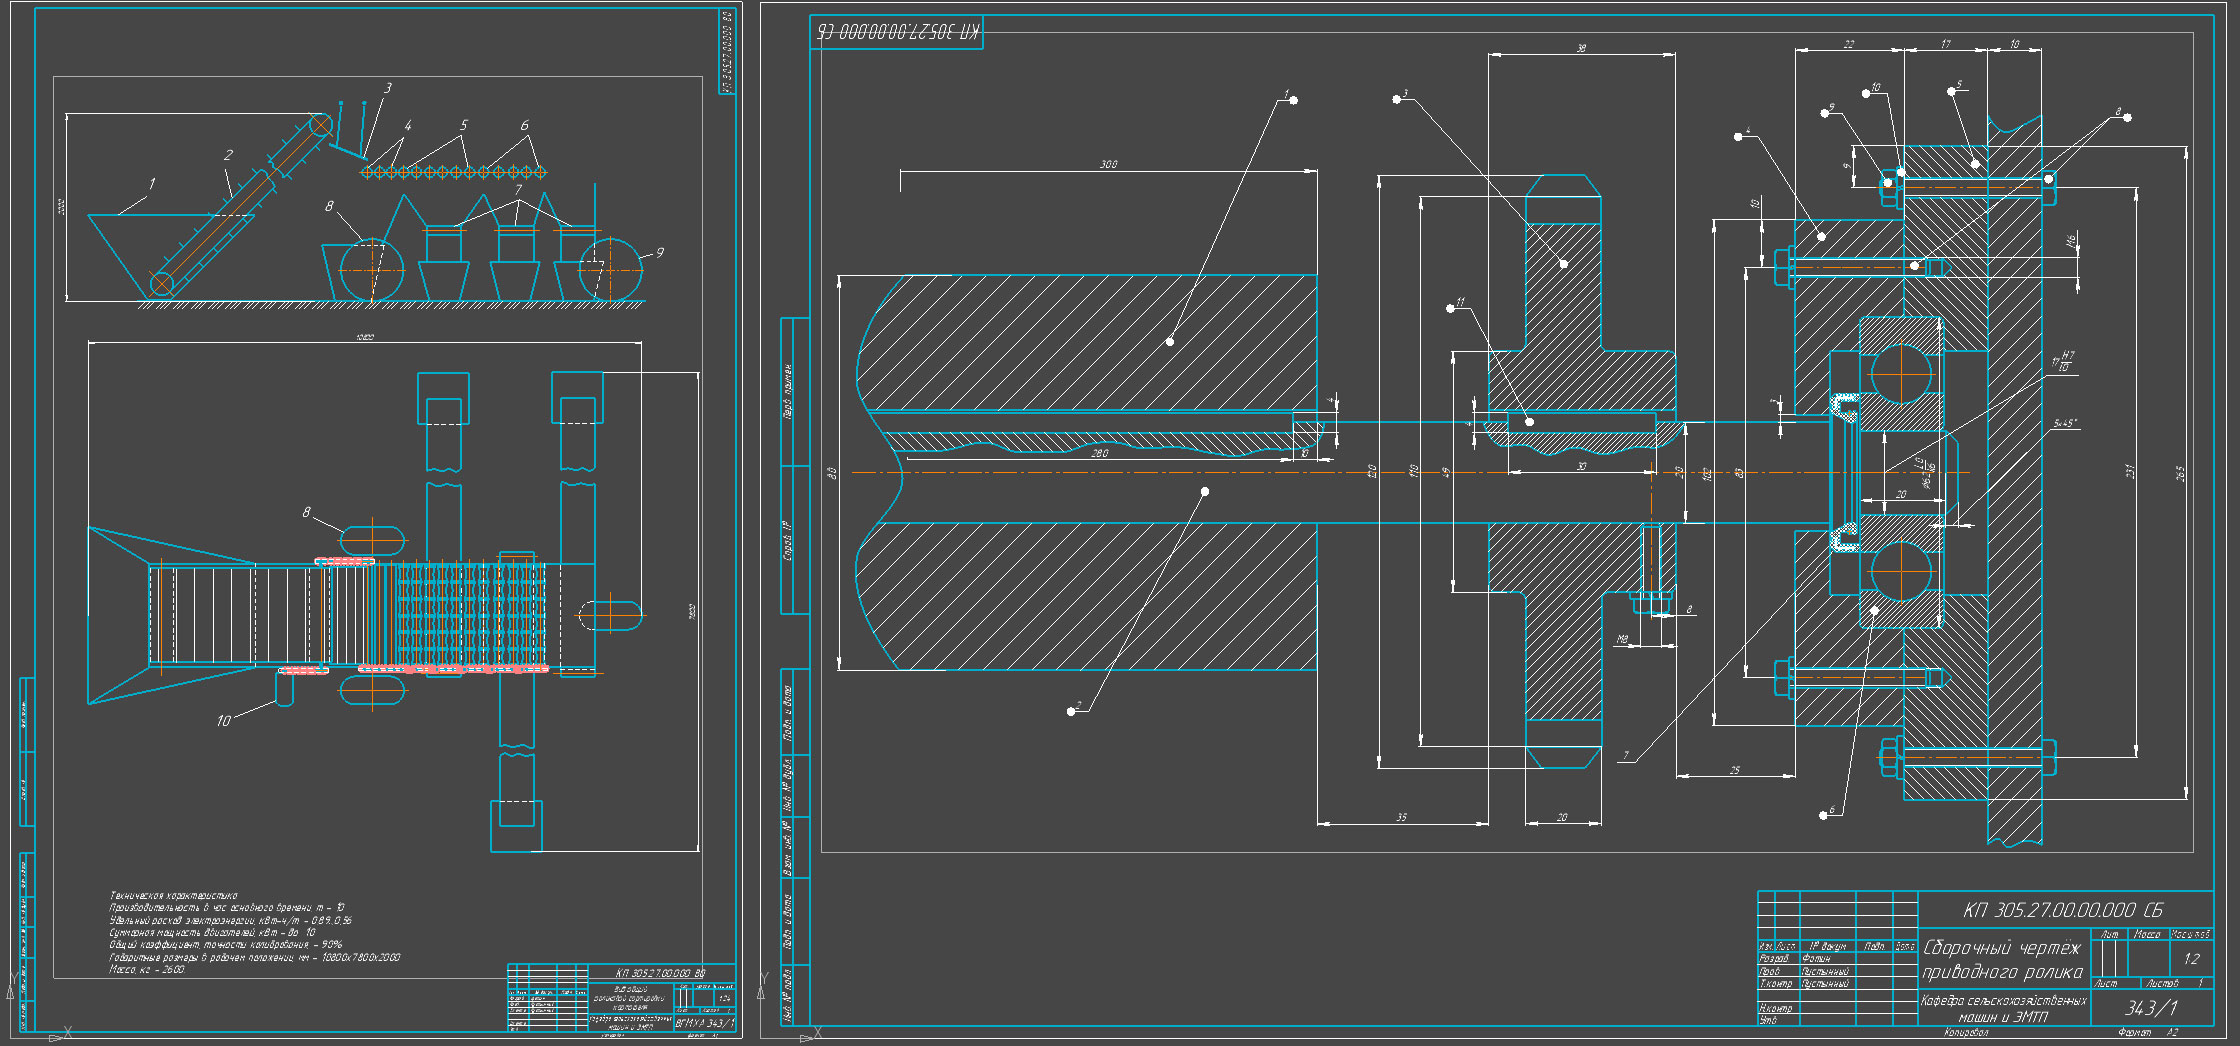Click the 231 vertical dimension on the right side
Image resolution: width=2240 pixels, height=1046 pixels.
tap(2129, 470)
